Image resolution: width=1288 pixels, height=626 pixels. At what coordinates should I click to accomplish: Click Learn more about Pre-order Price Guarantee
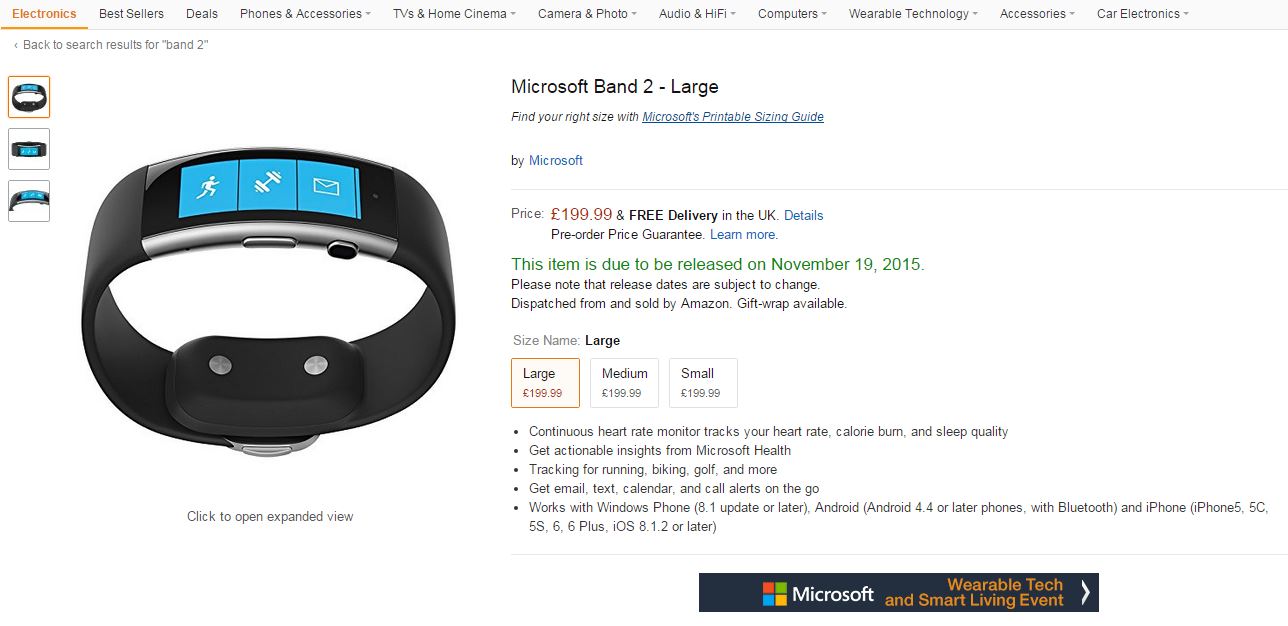click(743, 235)
